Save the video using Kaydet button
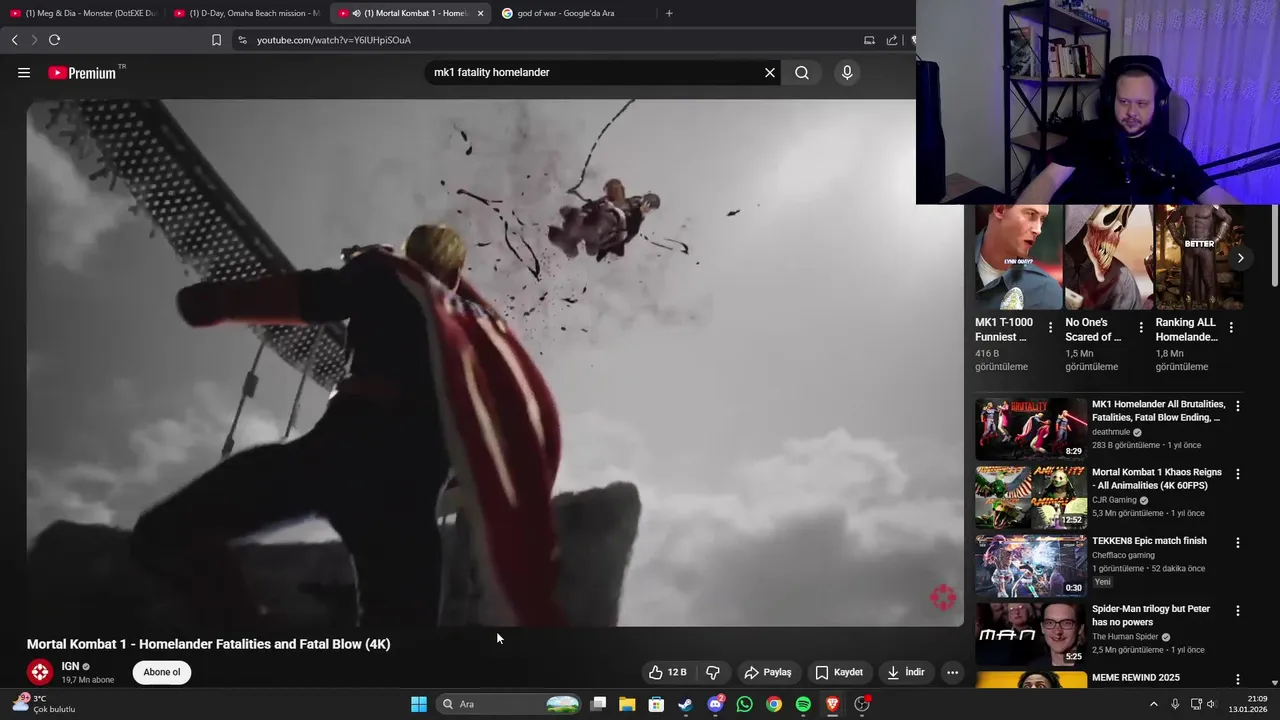This screenshot has height=720, width=1280. (839, 672)
